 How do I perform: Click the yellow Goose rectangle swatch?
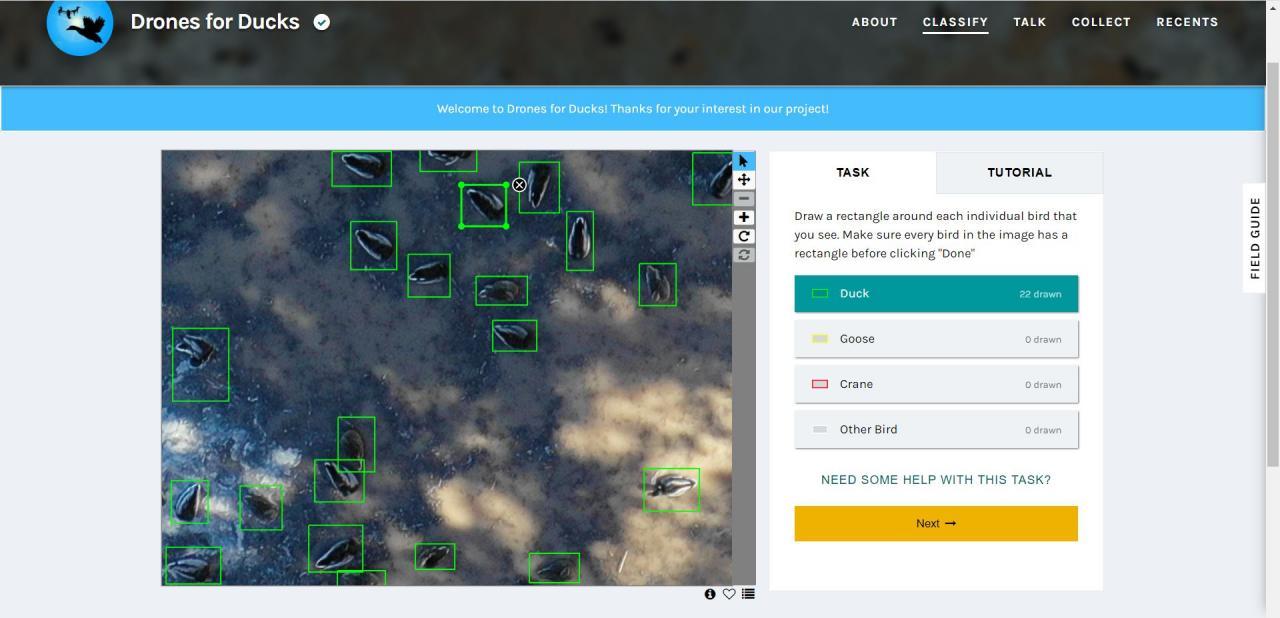pos(820,339)
